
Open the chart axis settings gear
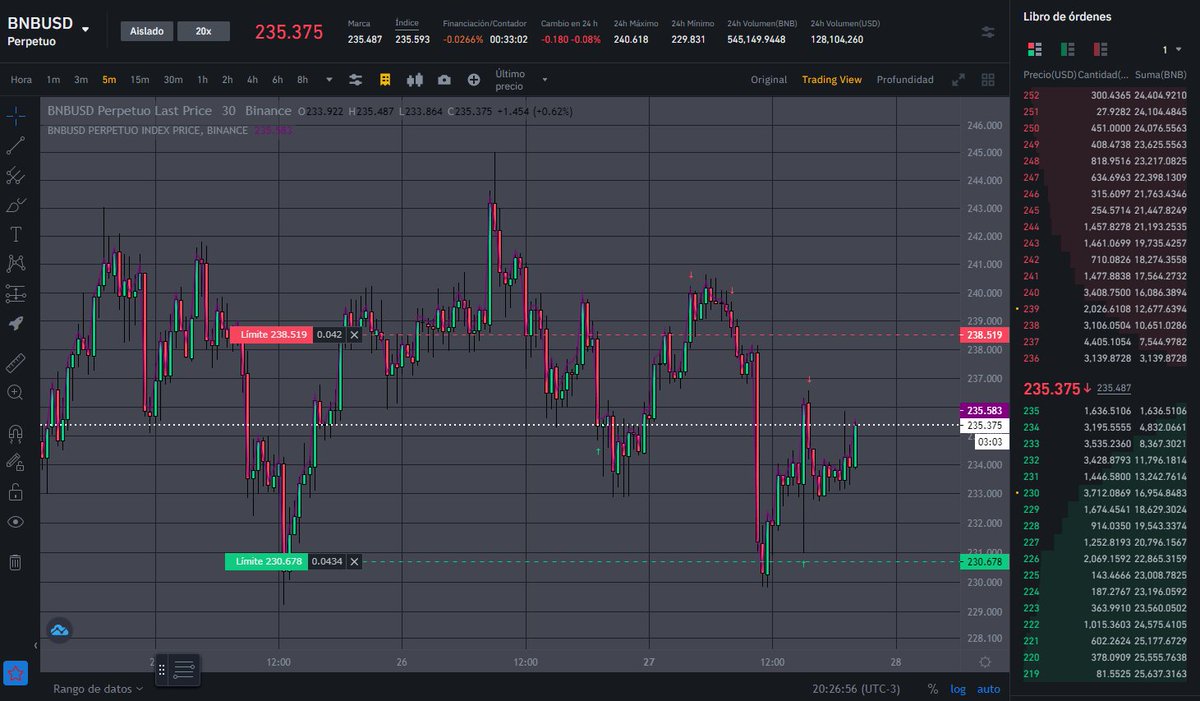tap(985, 662)
